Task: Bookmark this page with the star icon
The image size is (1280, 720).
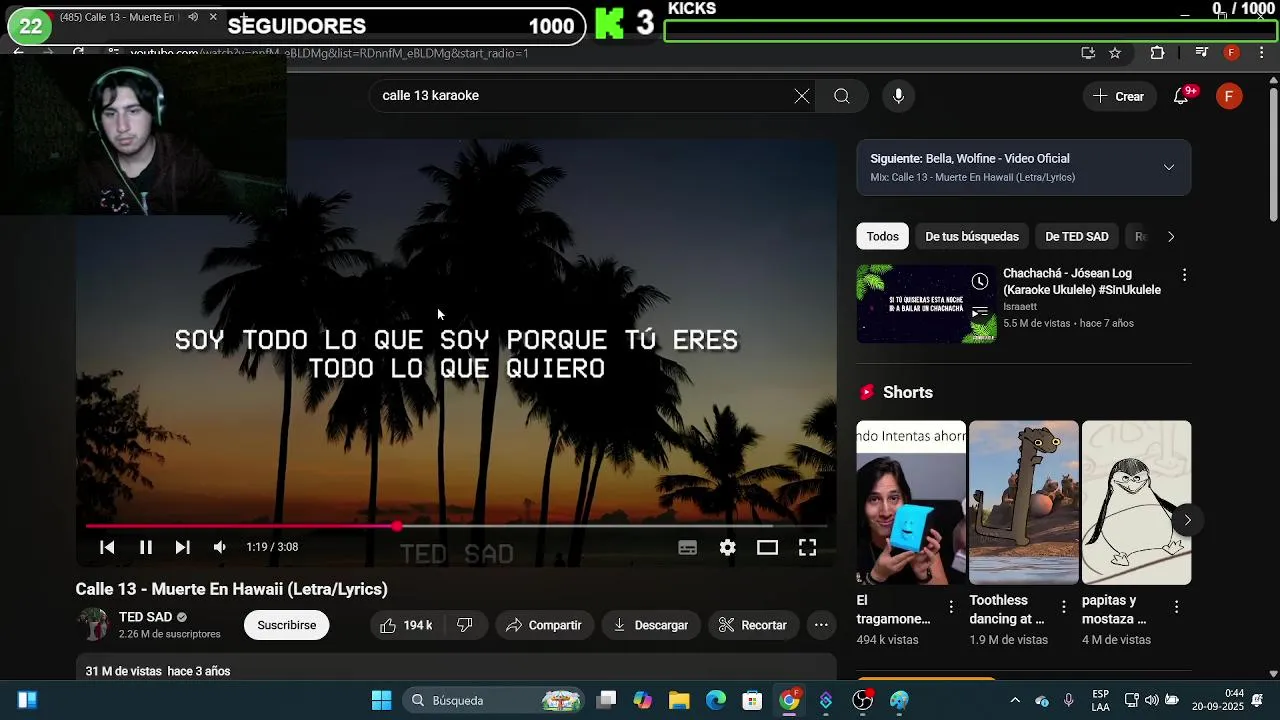Action: 1115,53
